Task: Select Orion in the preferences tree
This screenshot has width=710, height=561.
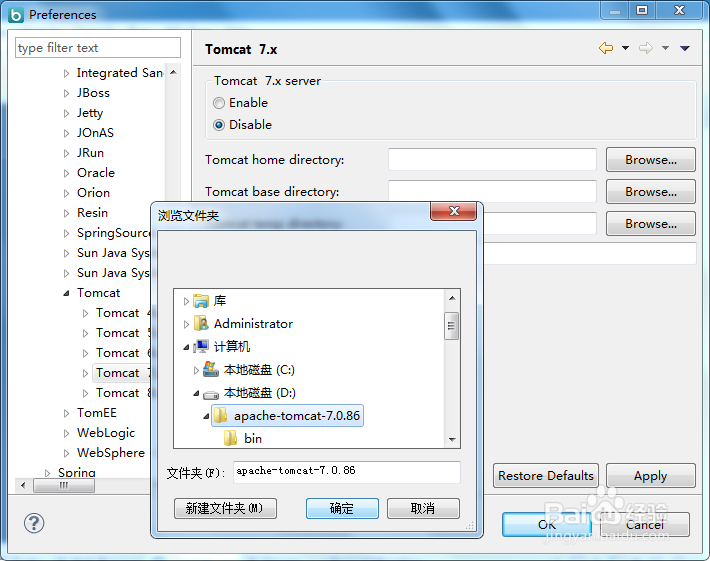Action: coord(93,193)
